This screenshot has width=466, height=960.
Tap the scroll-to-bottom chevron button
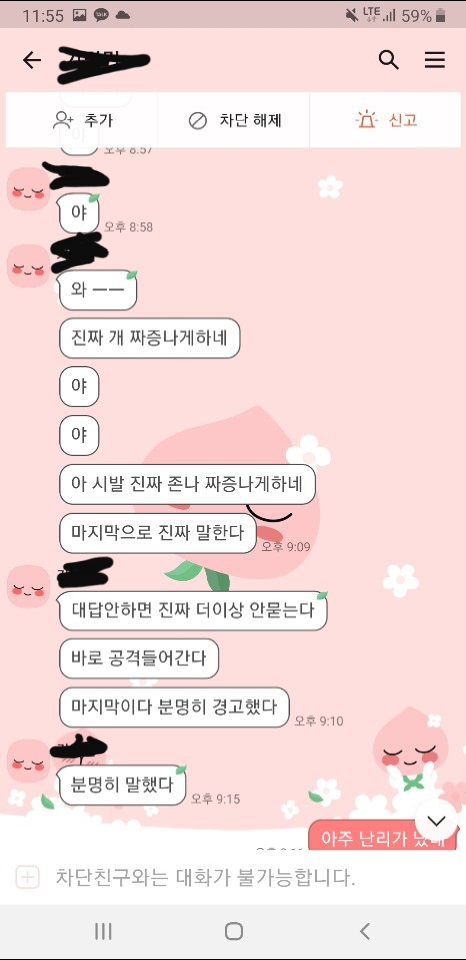[436, 820]
